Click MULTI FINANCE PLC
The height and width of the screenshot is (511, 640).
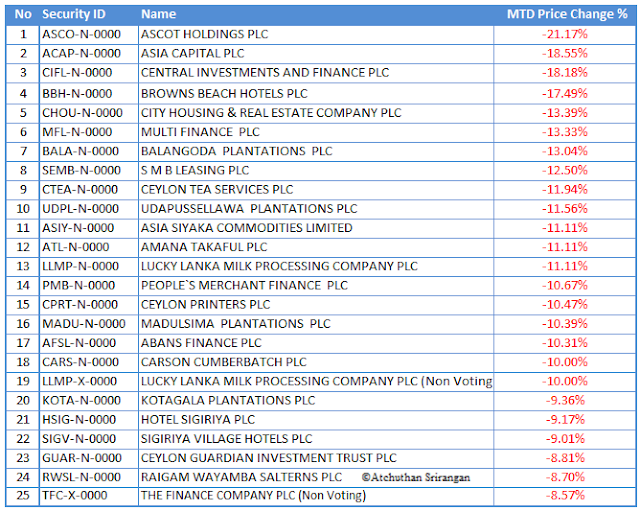200,132
